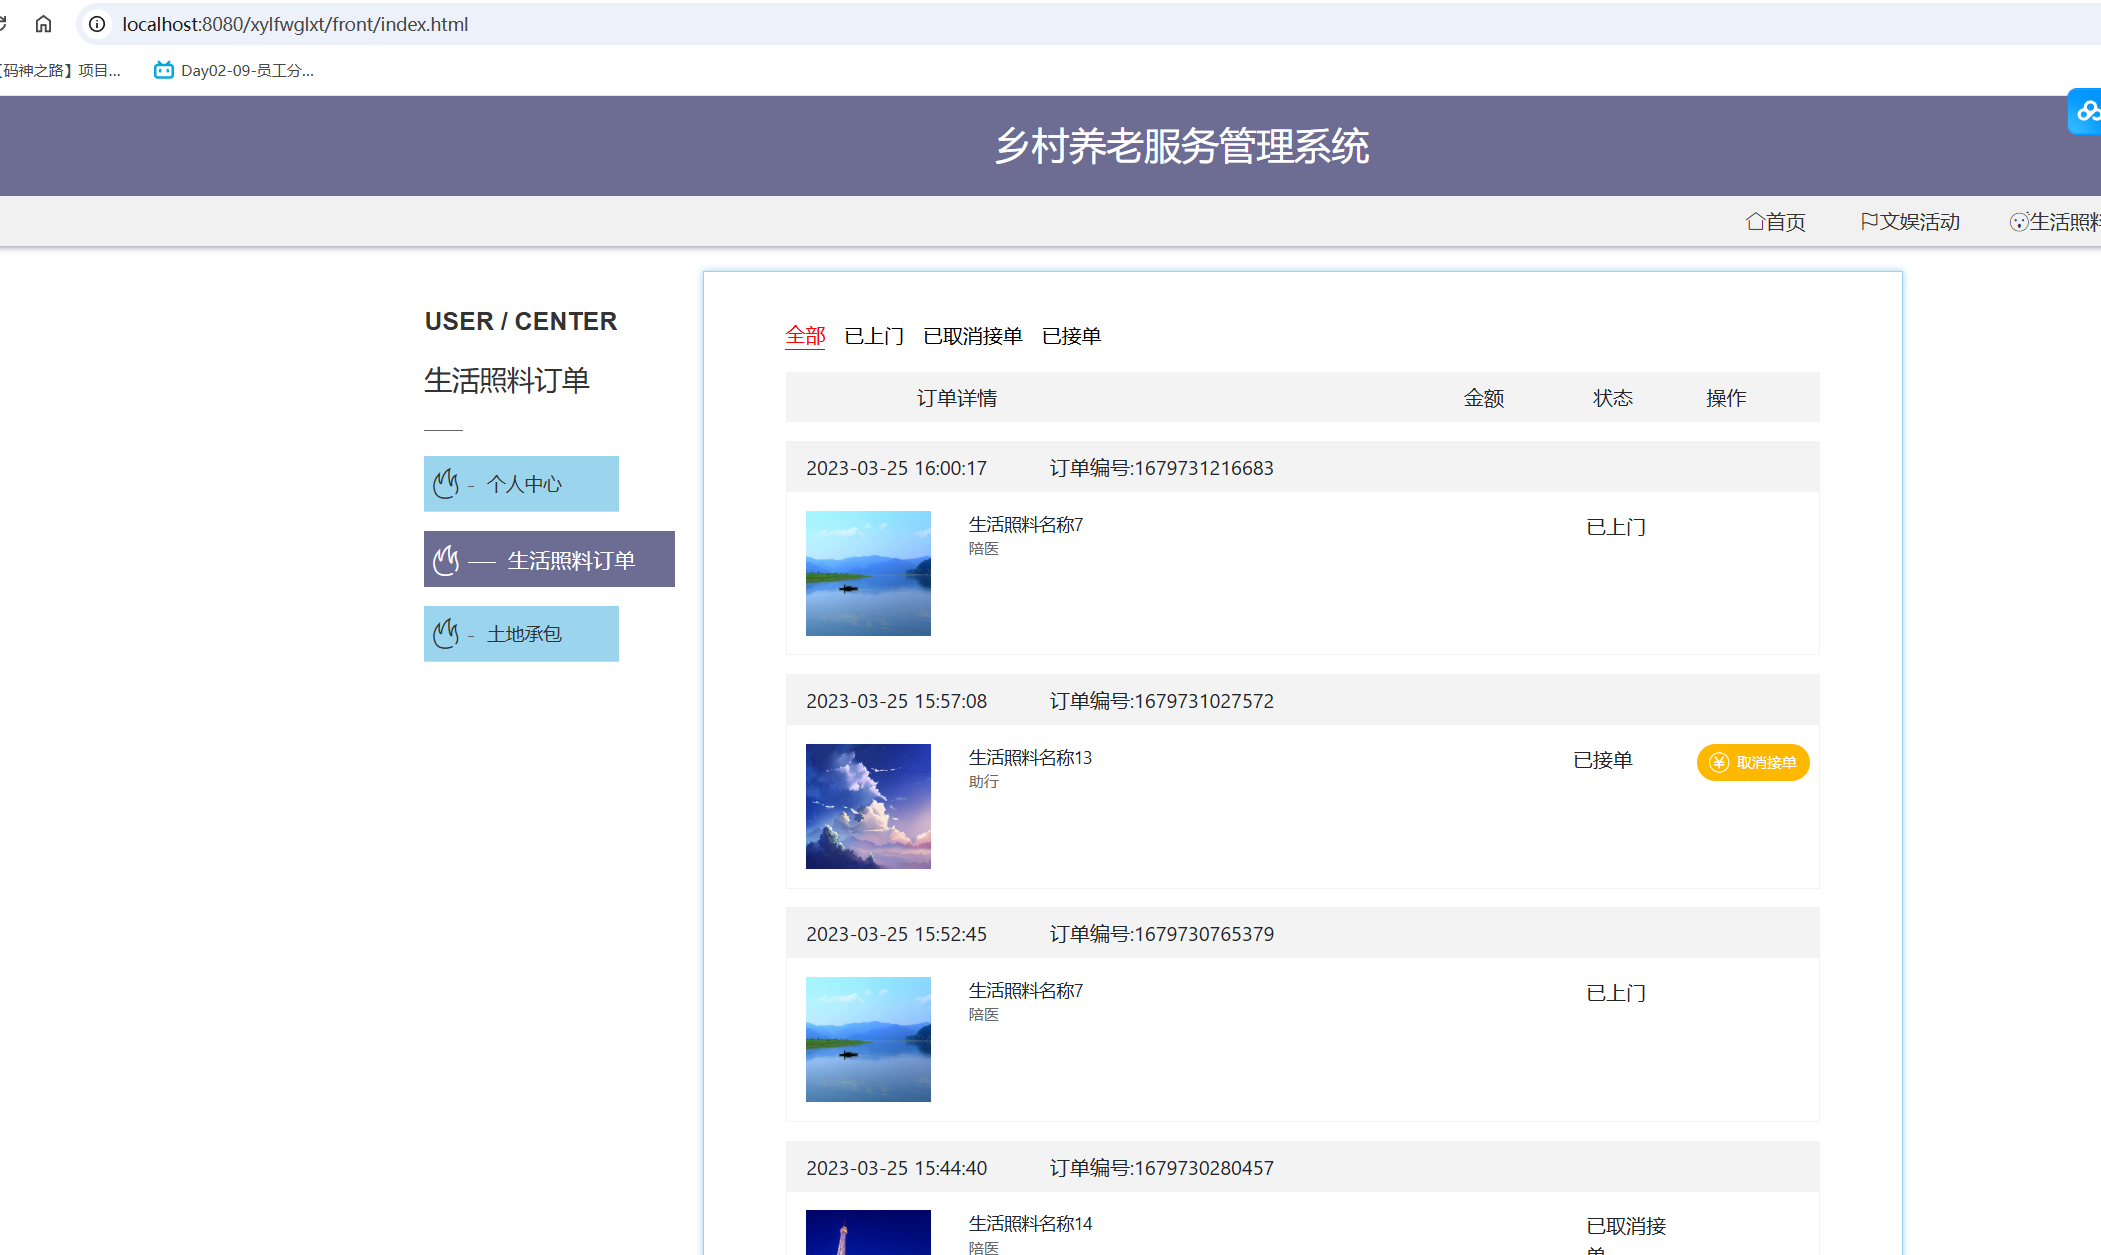Click the 操作 column header

coord(1726,398)
